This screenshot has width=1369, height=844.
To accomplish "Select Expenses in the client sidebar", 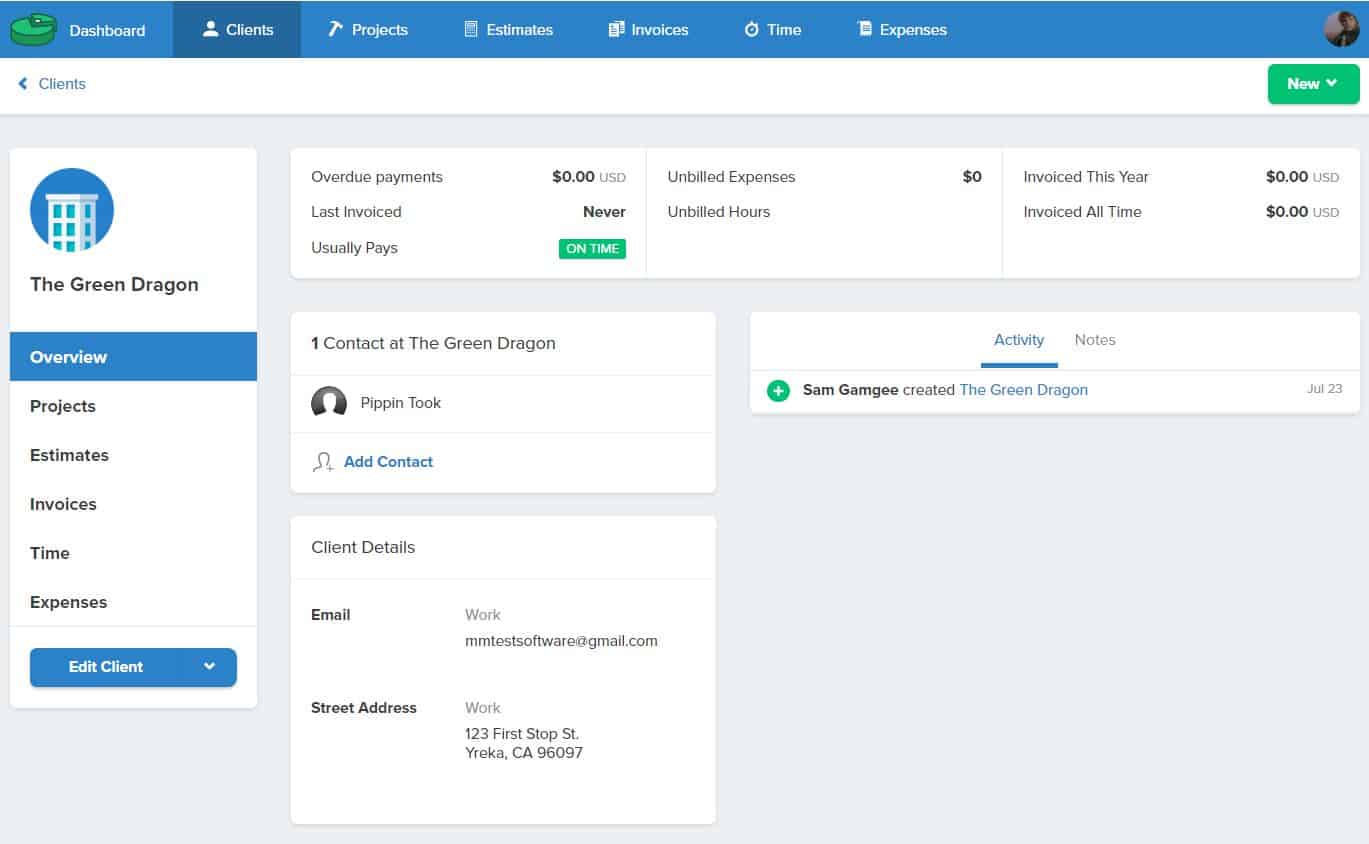I will point(133,602).
